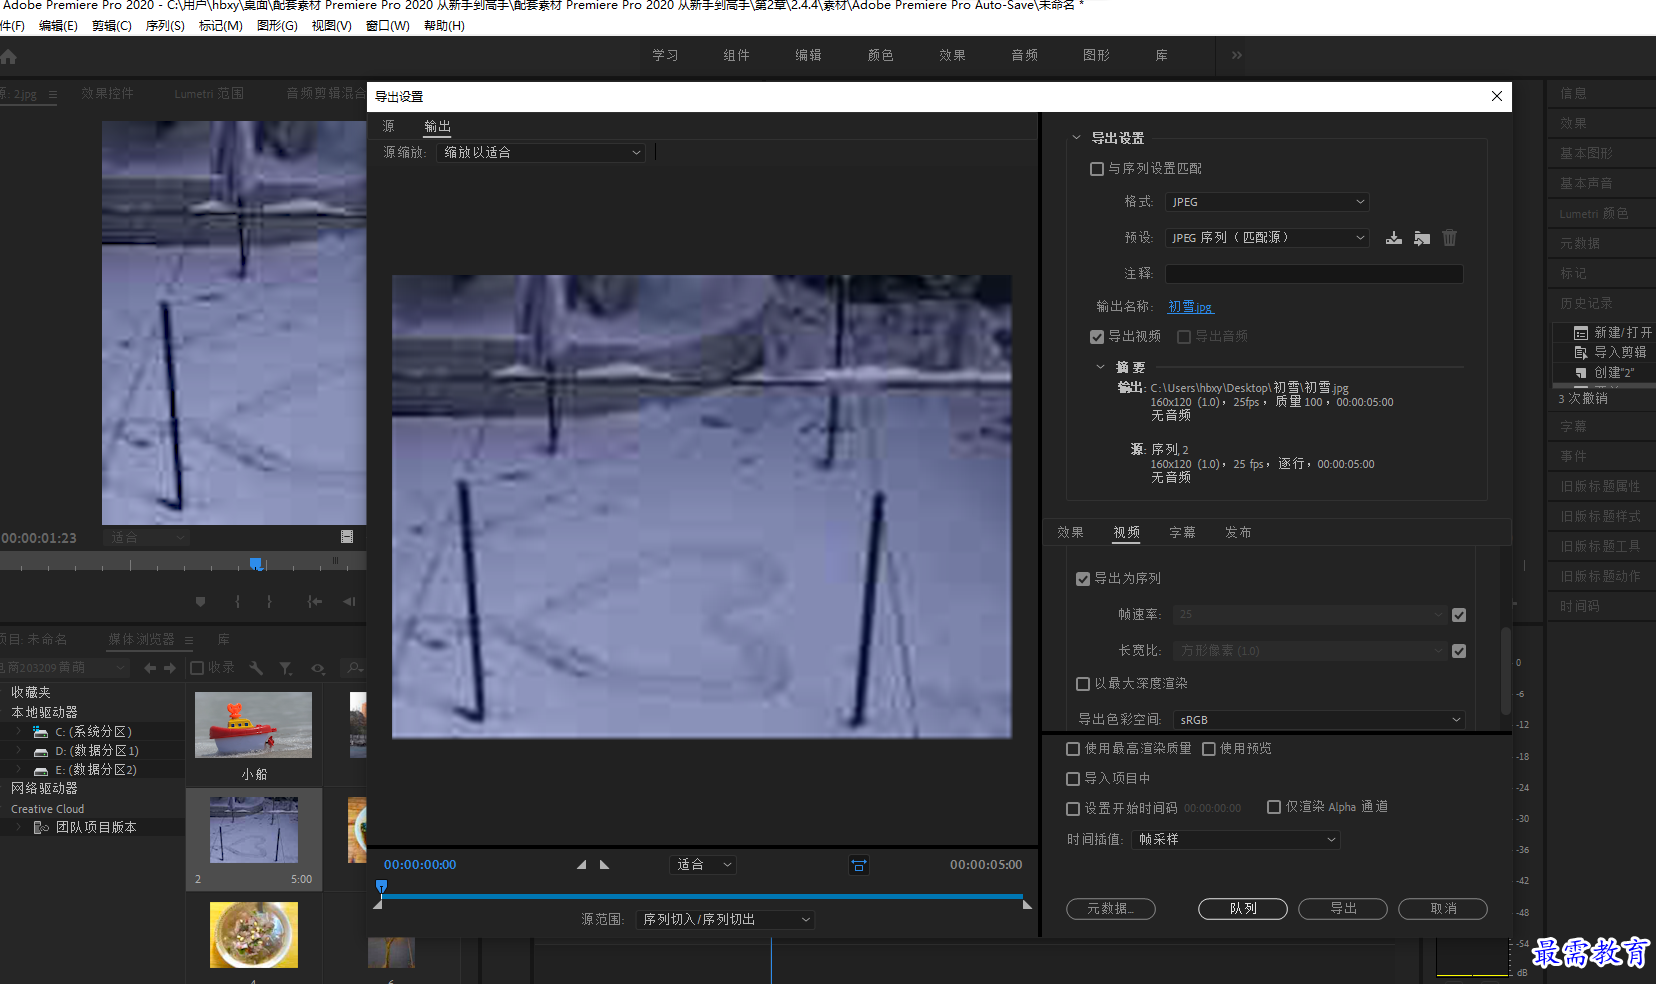Image resolution: width=1656 pixels, height=984 pixels.
Task: Enable set start timecode checkbox
Action: (x=1073, y=809)
